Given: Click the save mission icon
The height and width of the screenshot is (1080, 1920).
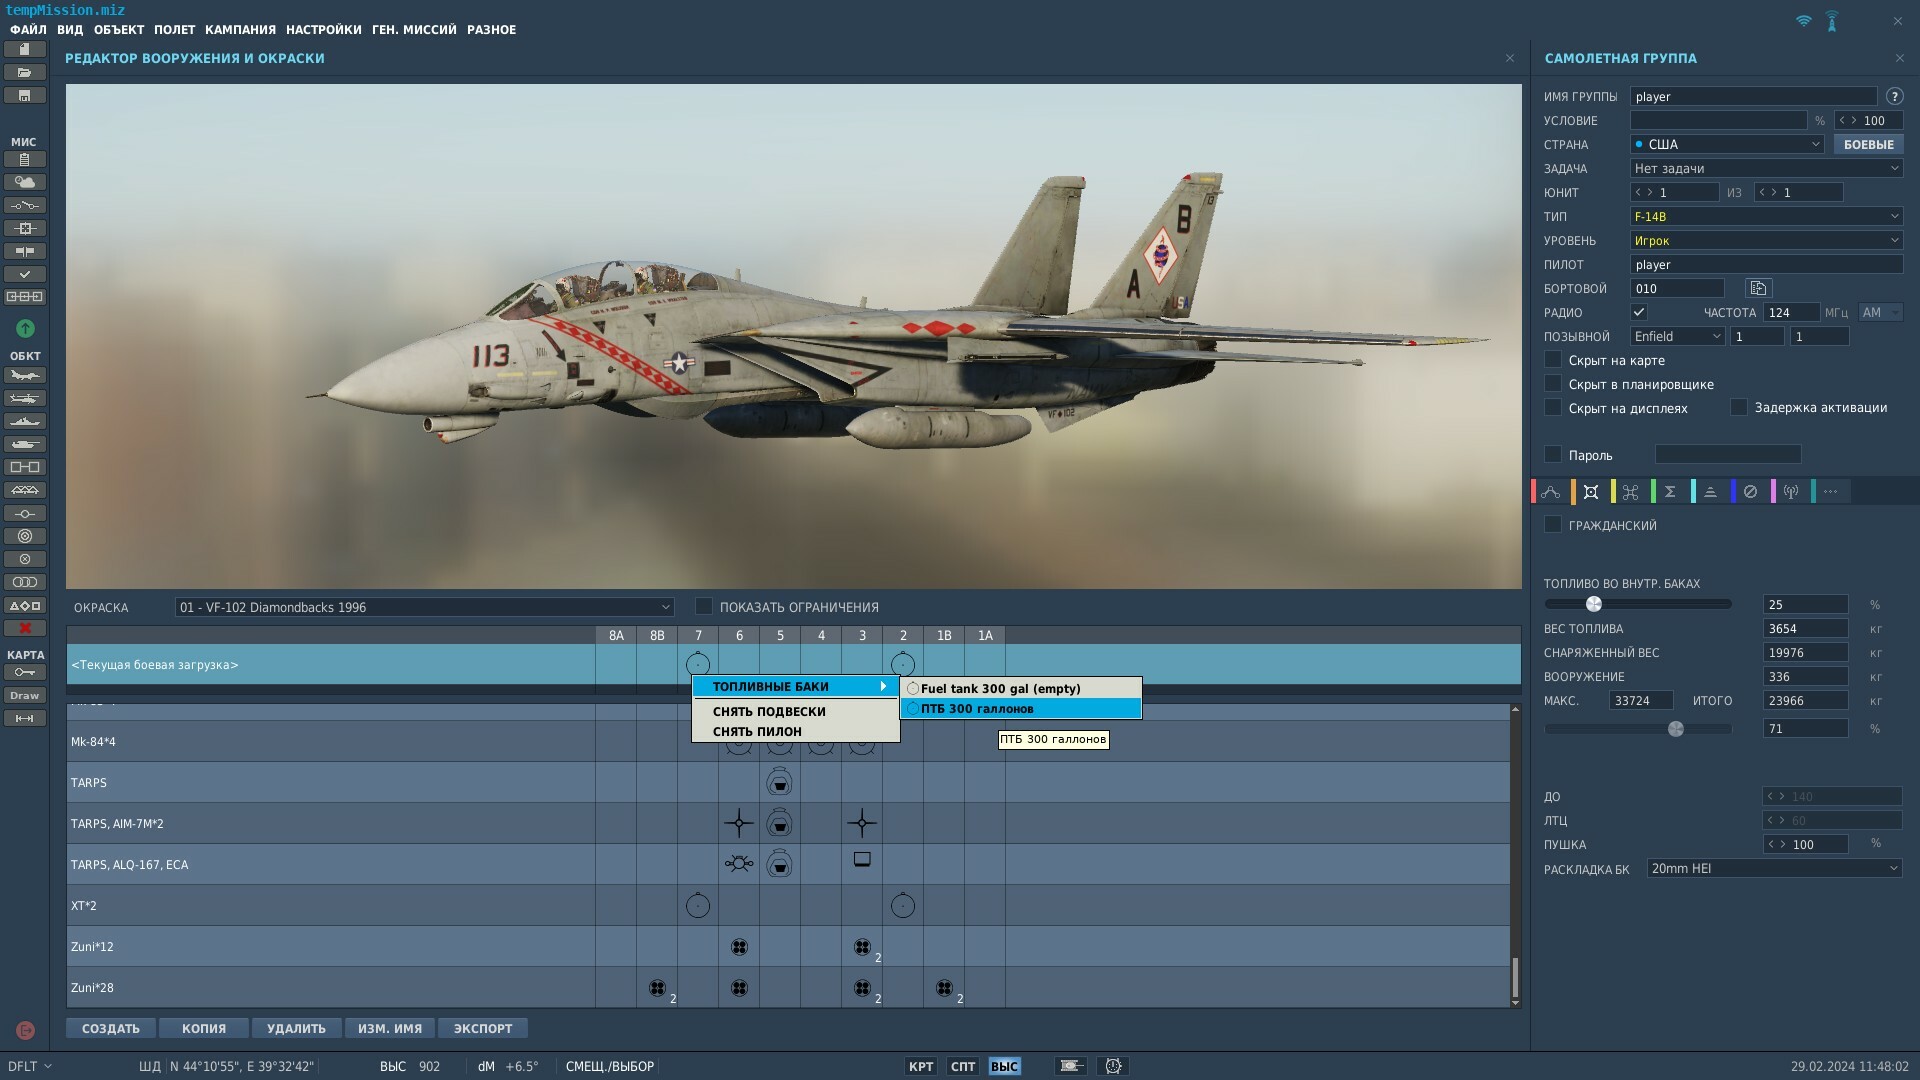Looking at the screenshot, I should pos(25,95).
